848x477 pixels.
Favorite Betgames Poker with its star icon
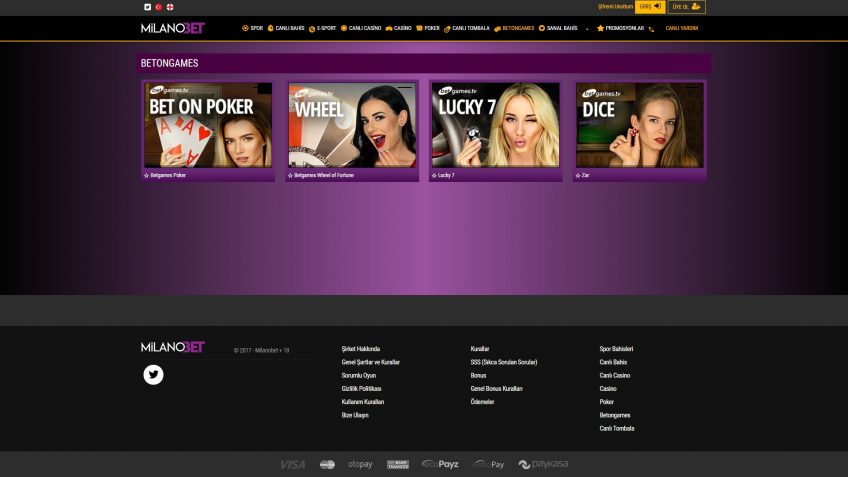click(x=147, y=175)
